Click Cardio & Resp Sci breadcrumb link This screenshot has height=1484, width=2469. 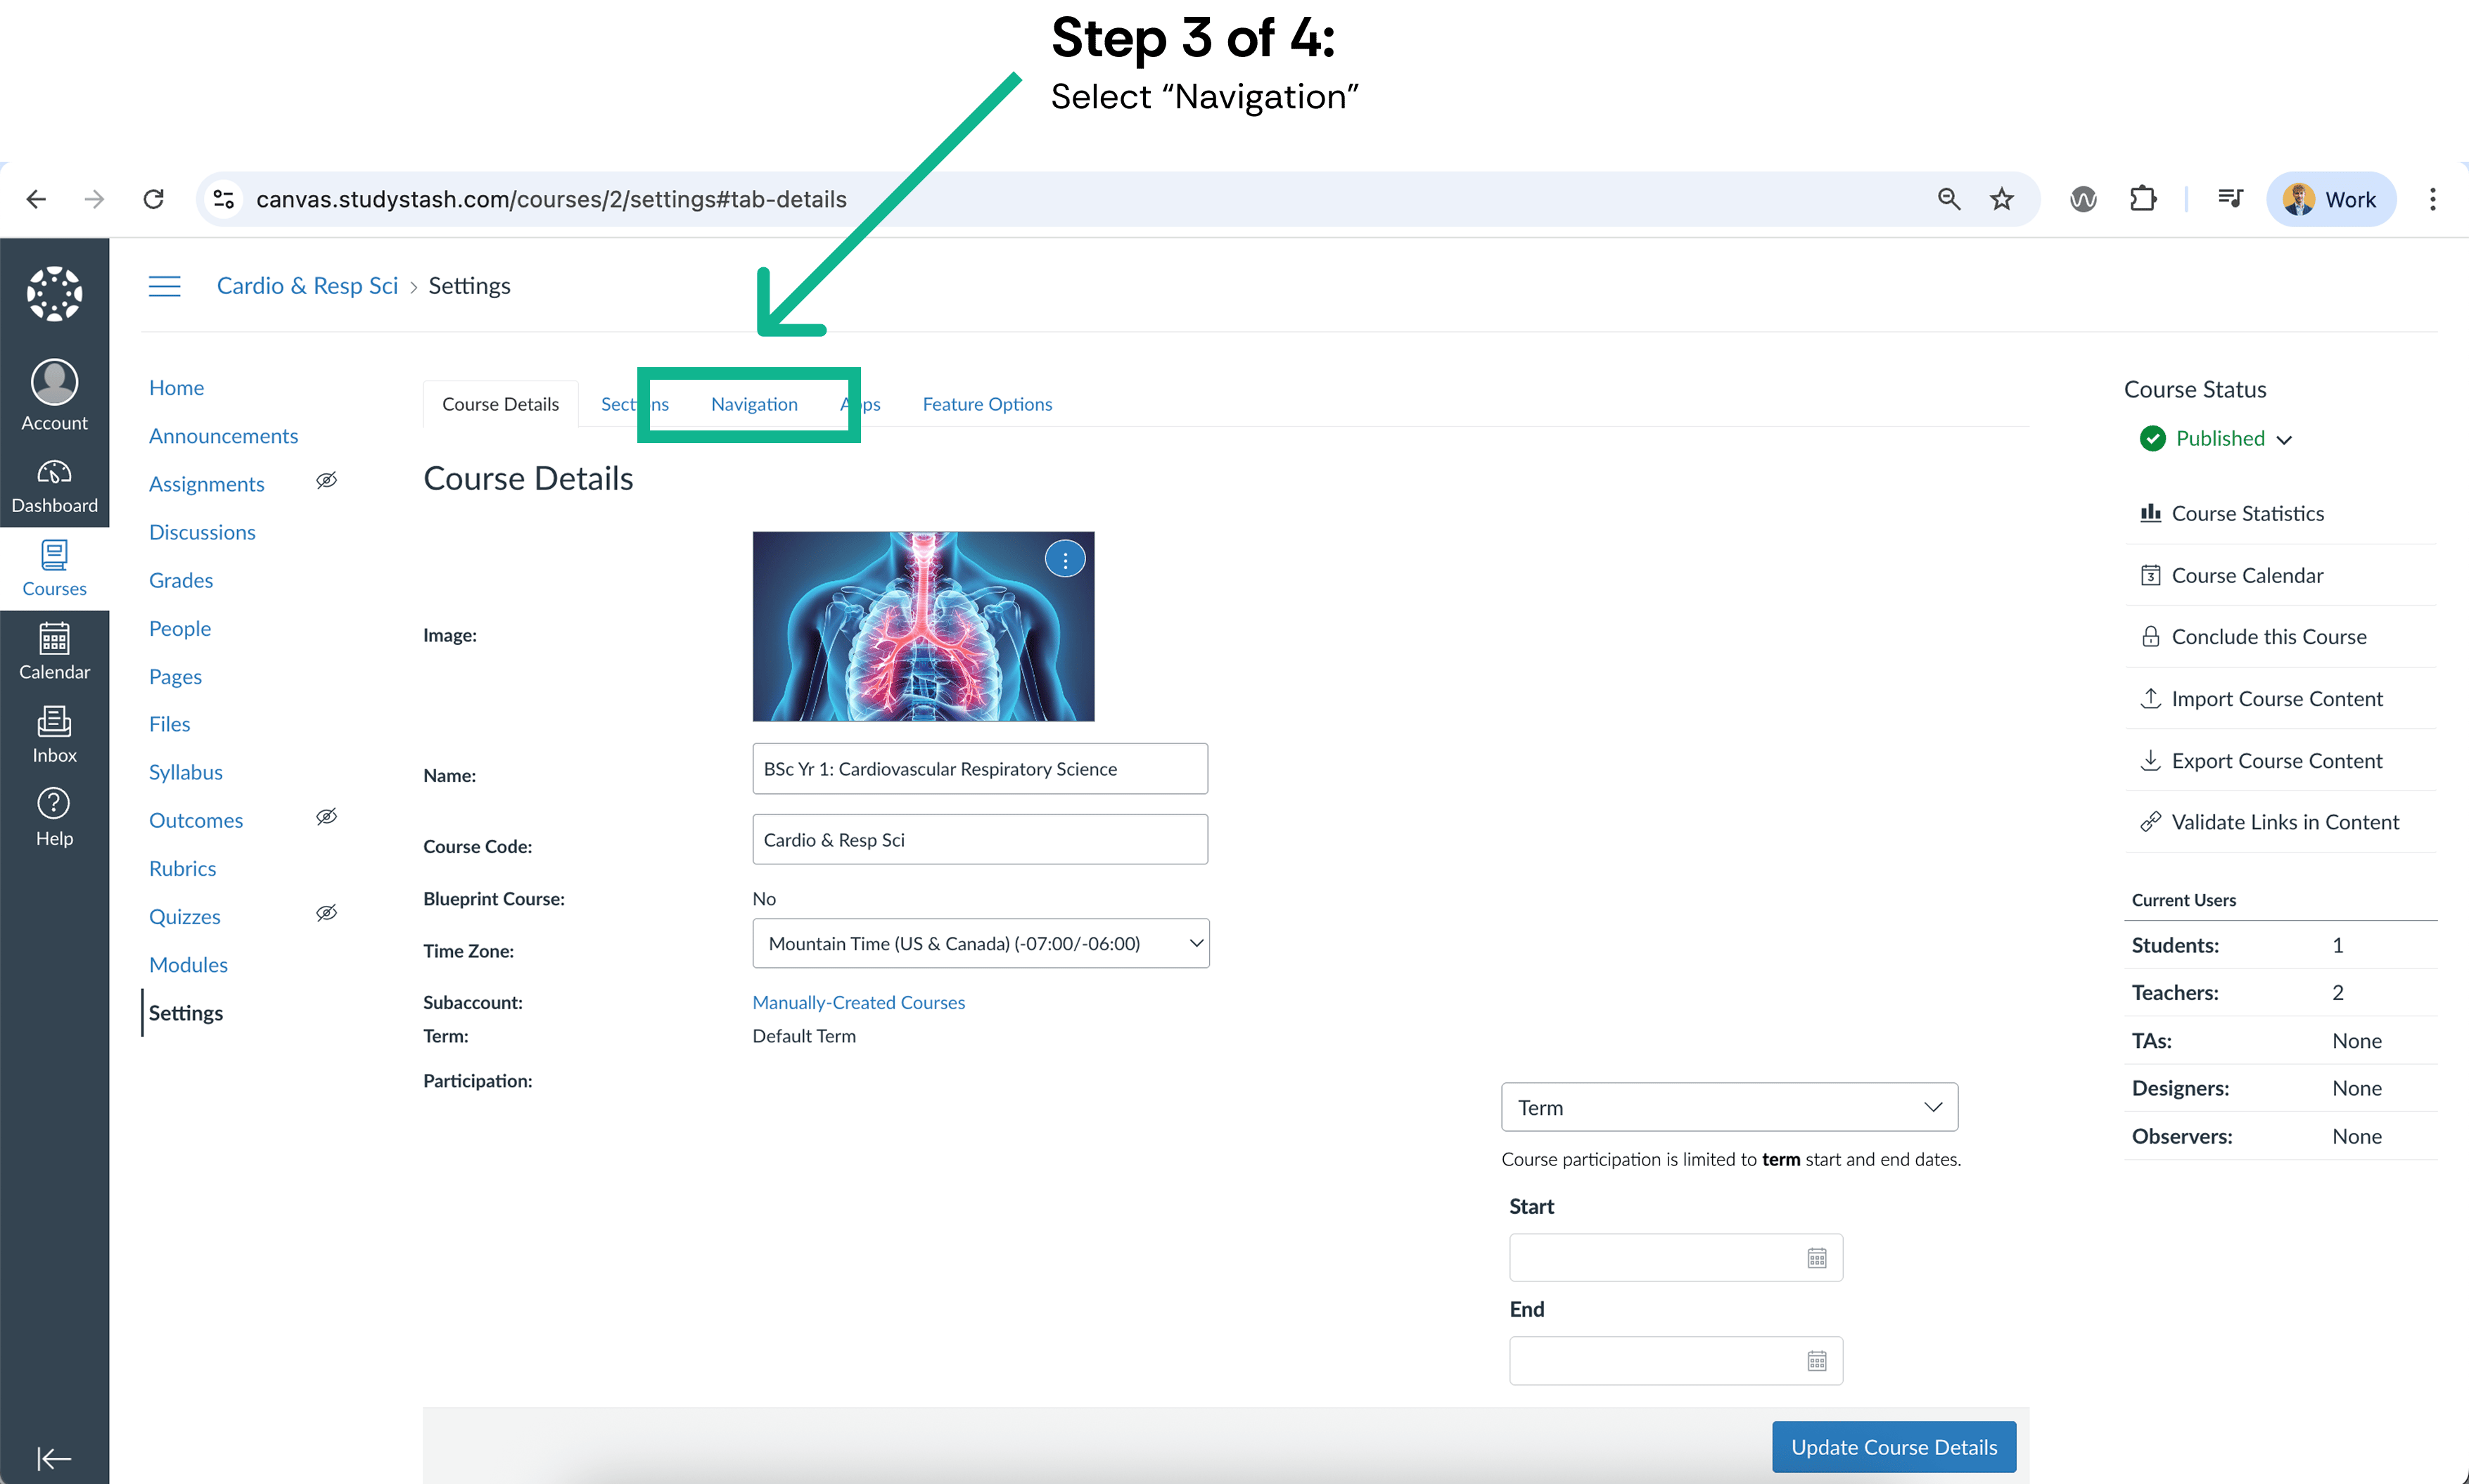pyautogui.click(x=307, y=286)
